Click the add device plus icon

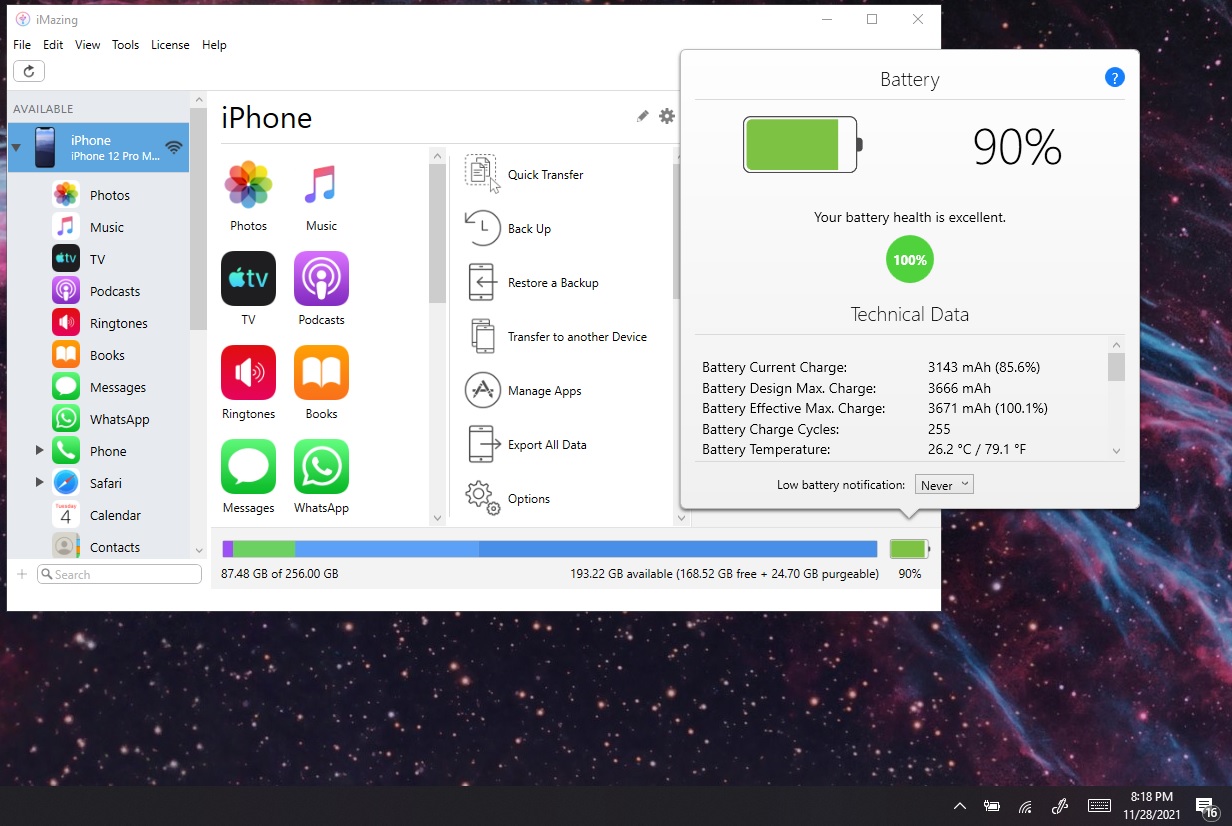(22, 574)
